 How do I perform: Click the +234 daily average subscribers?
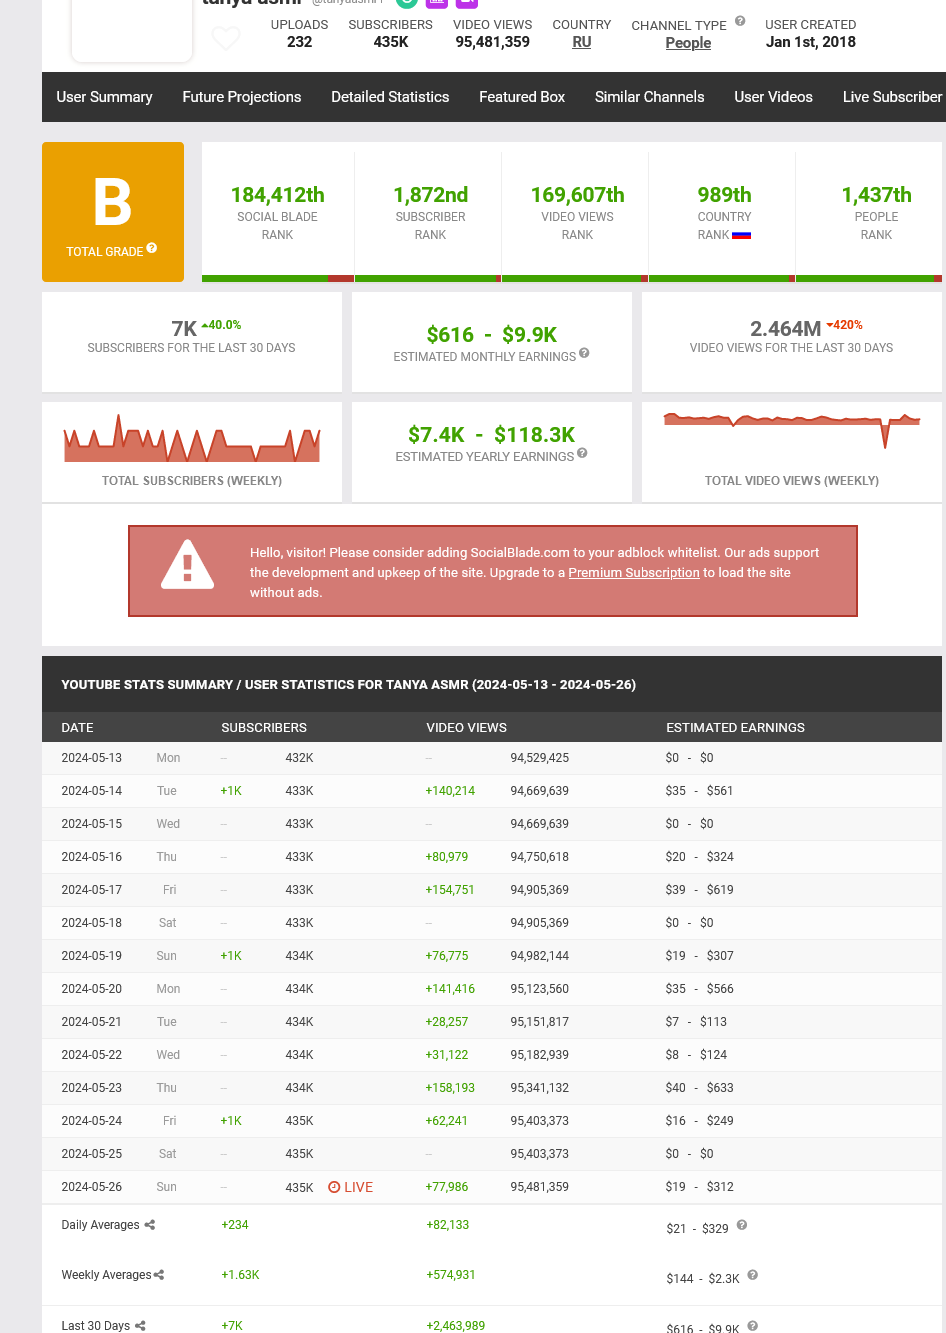[235, 1225]
